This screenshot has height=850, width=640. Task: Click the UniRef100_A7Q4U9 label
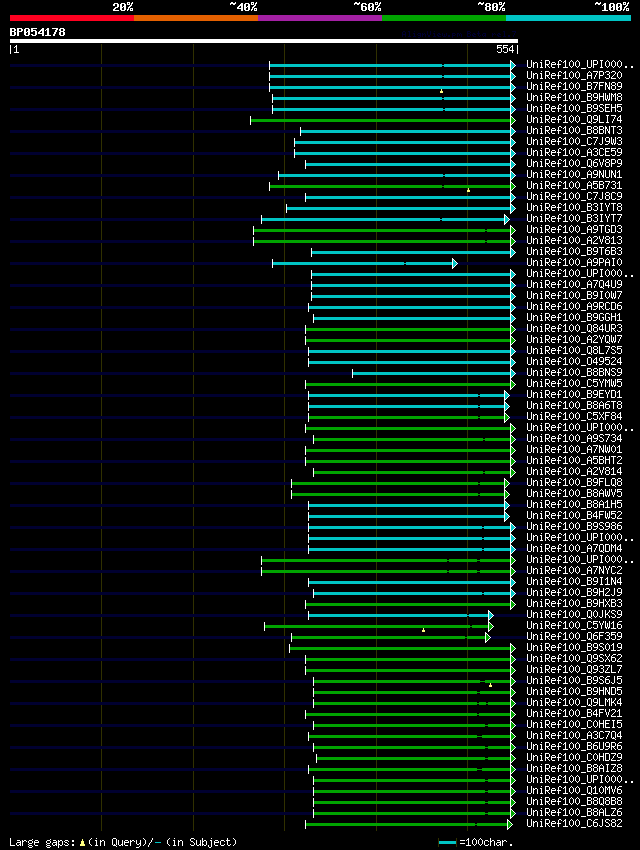(x=574, y=284)
